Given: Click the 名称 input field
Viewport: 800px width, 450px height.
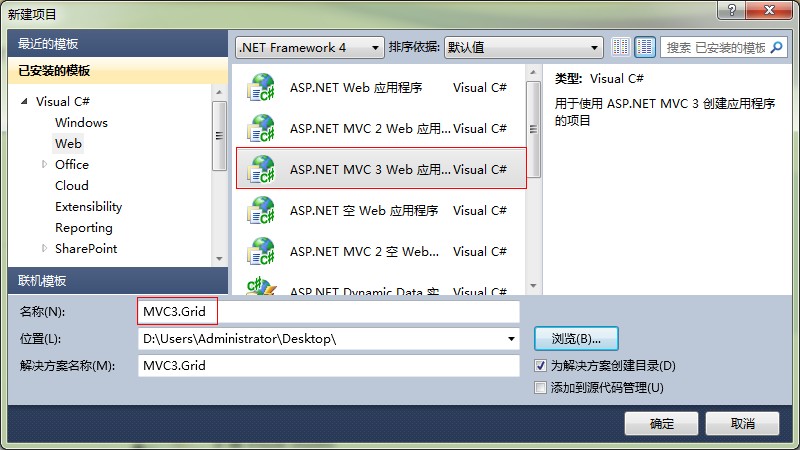Looking at the screenshot, I should pos(329,311).
